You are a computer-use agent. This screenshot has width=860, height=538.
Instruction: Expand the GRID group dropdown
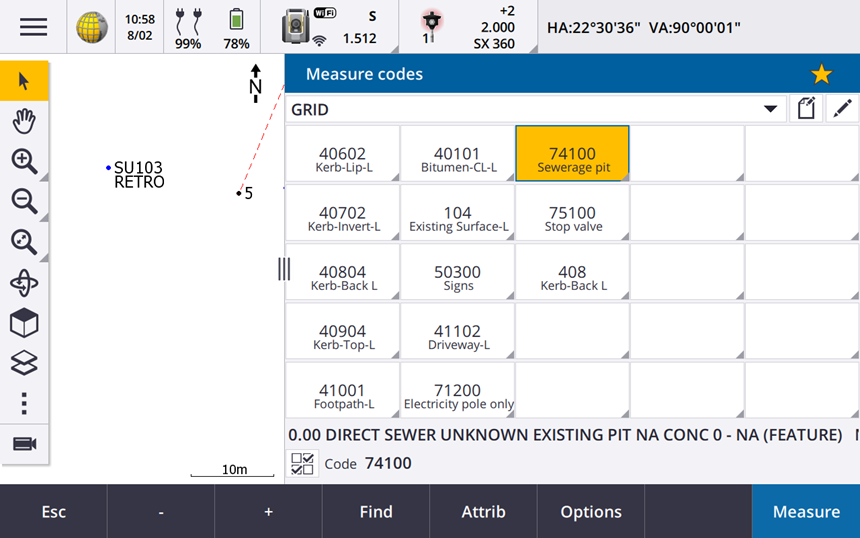[x=769, y=109]
